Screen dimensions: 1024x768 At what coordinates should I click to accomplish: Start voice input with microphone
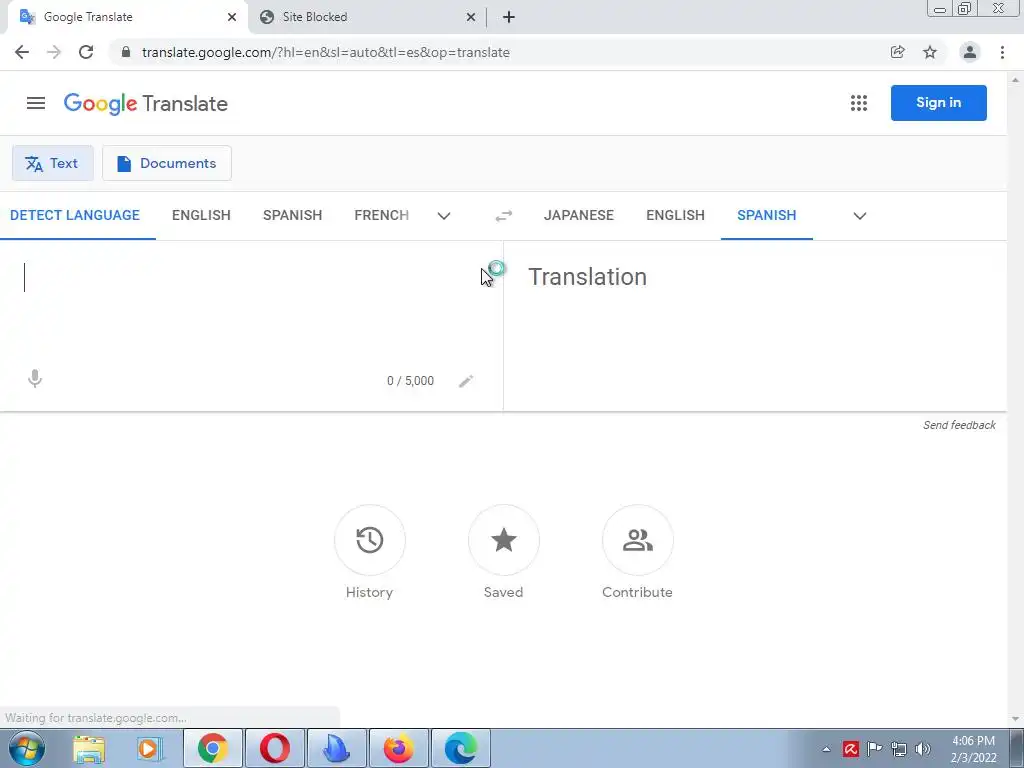click(x=35, y=379)
